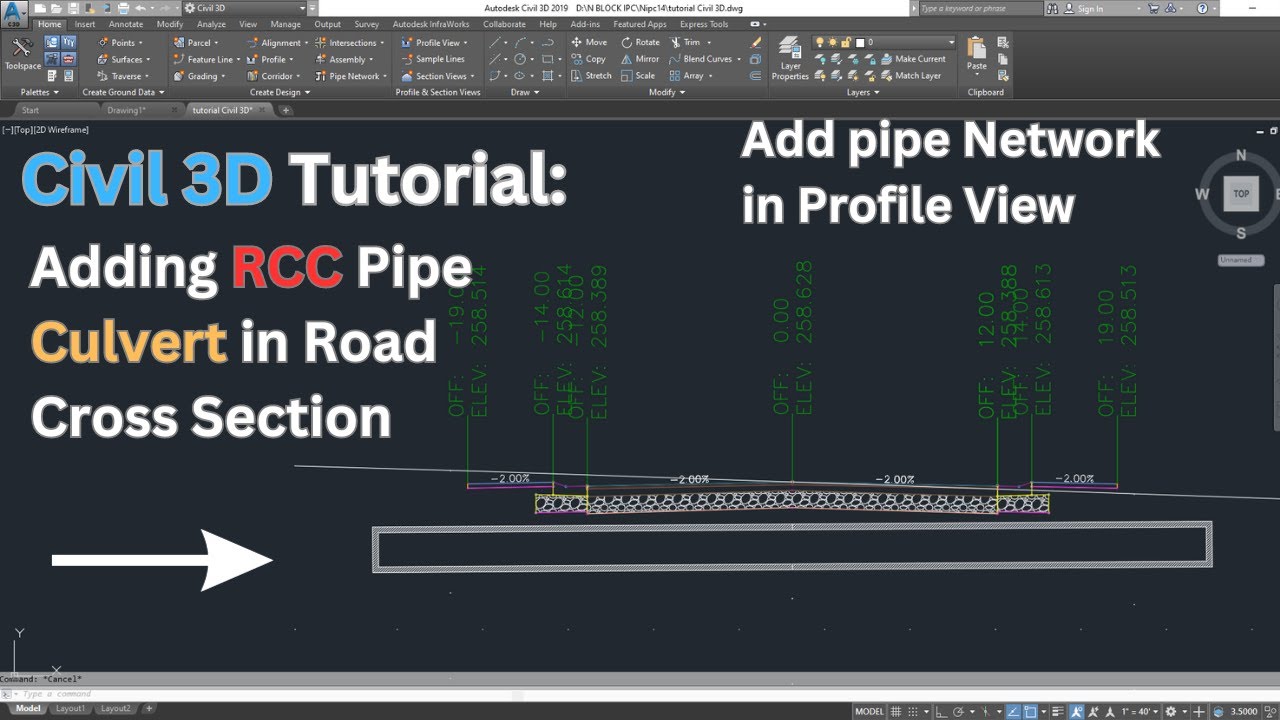This screenshot has height=720, width=1280.
Task: Click the Save icon in quick access toolbar
Action: click(73, 8)
